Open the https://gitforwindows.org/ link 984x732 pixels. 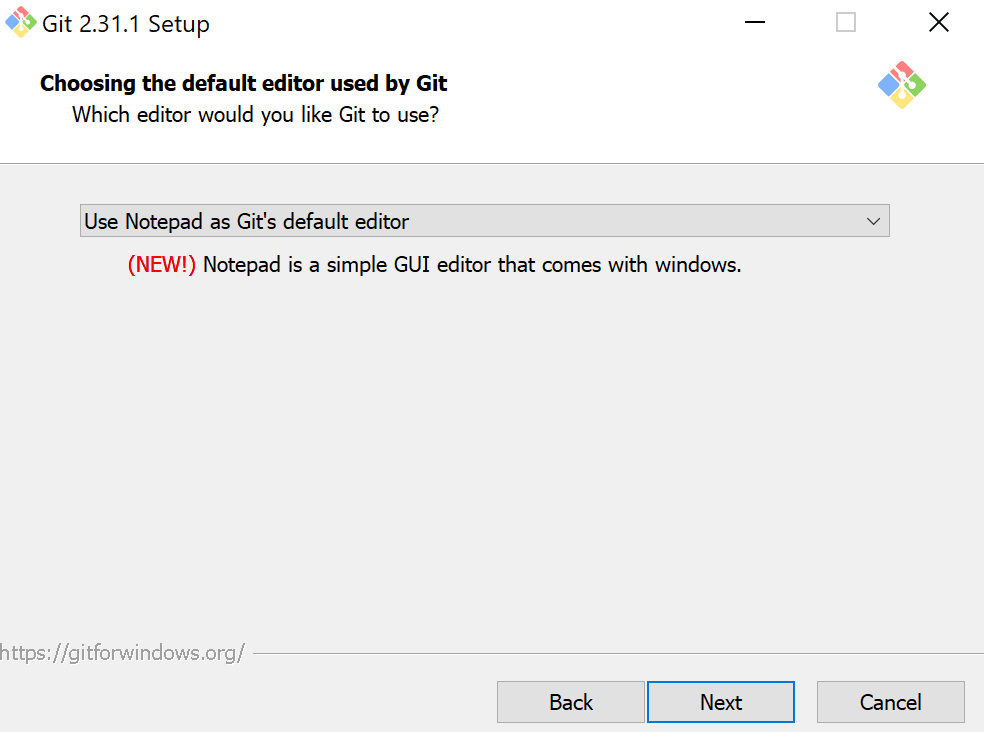[122, 653]
